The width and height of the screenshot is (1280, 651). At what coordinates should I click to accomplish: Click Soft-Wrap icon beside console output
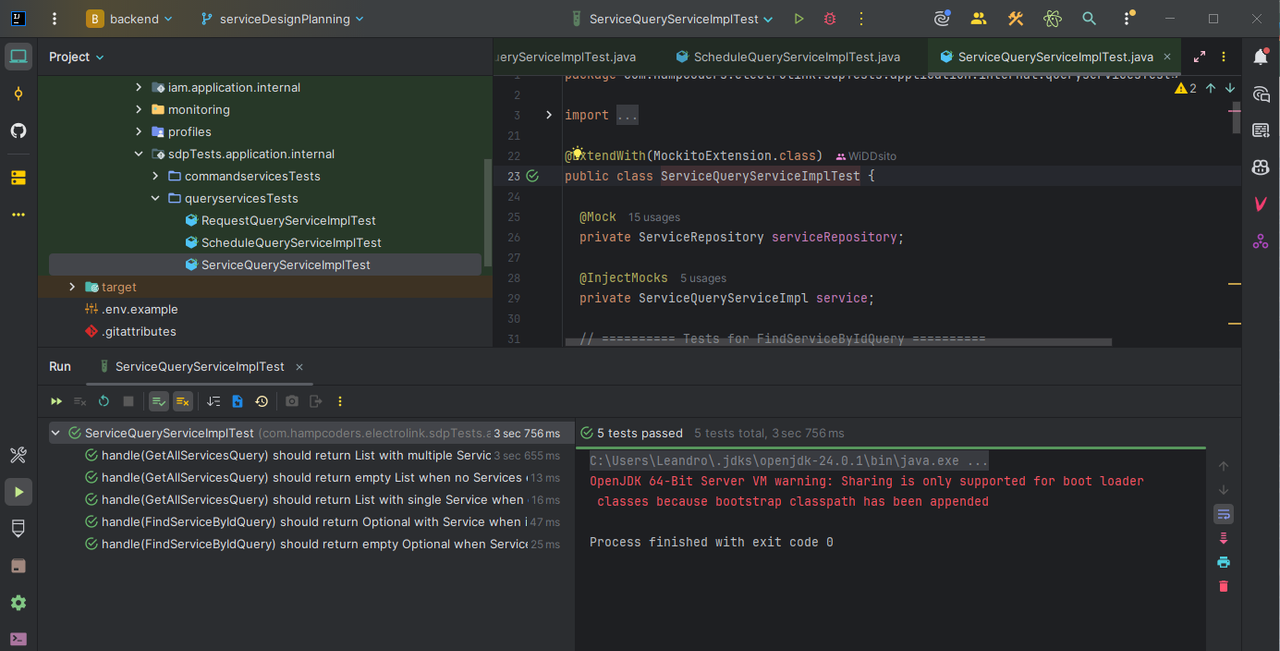(1223, 514)
